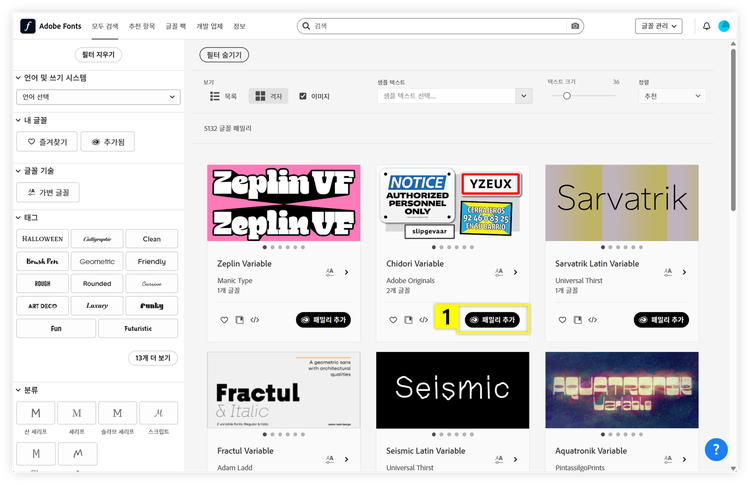Switch to grid view
This screenshot has width=750, height=485.
tap(268, 96)
